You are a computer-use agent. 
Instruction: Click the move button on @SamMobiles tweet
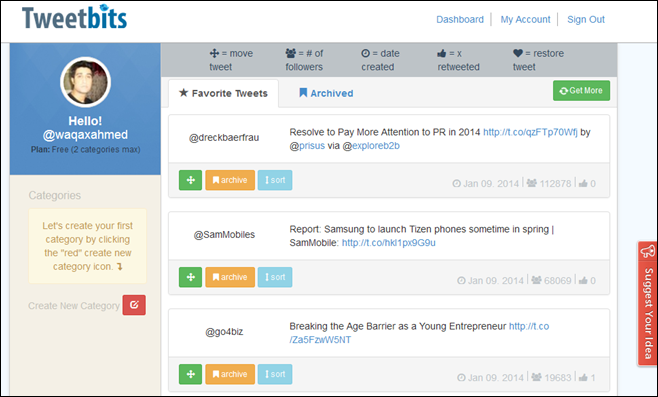(x=191, y=277)
